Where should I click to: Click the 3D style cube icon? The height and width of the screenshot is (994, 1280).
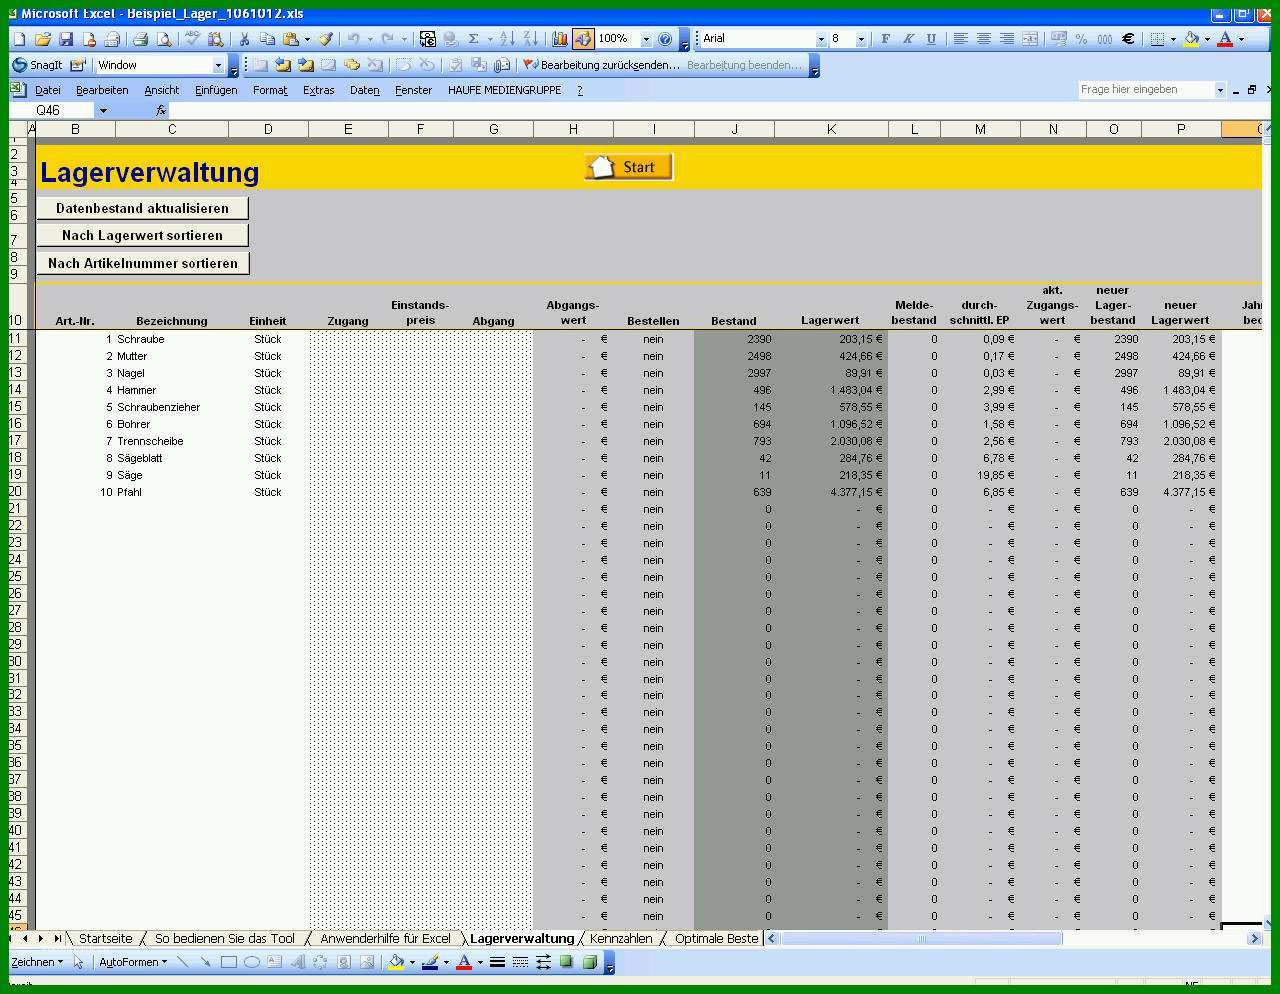point(590,962)
